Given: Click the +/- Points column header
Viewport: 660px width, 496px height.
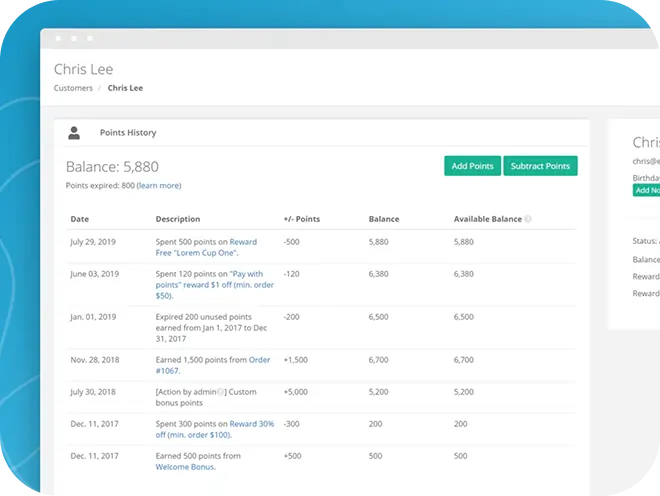Looking at the screenshot, I should pyautogui.click(x=303, y=219).
